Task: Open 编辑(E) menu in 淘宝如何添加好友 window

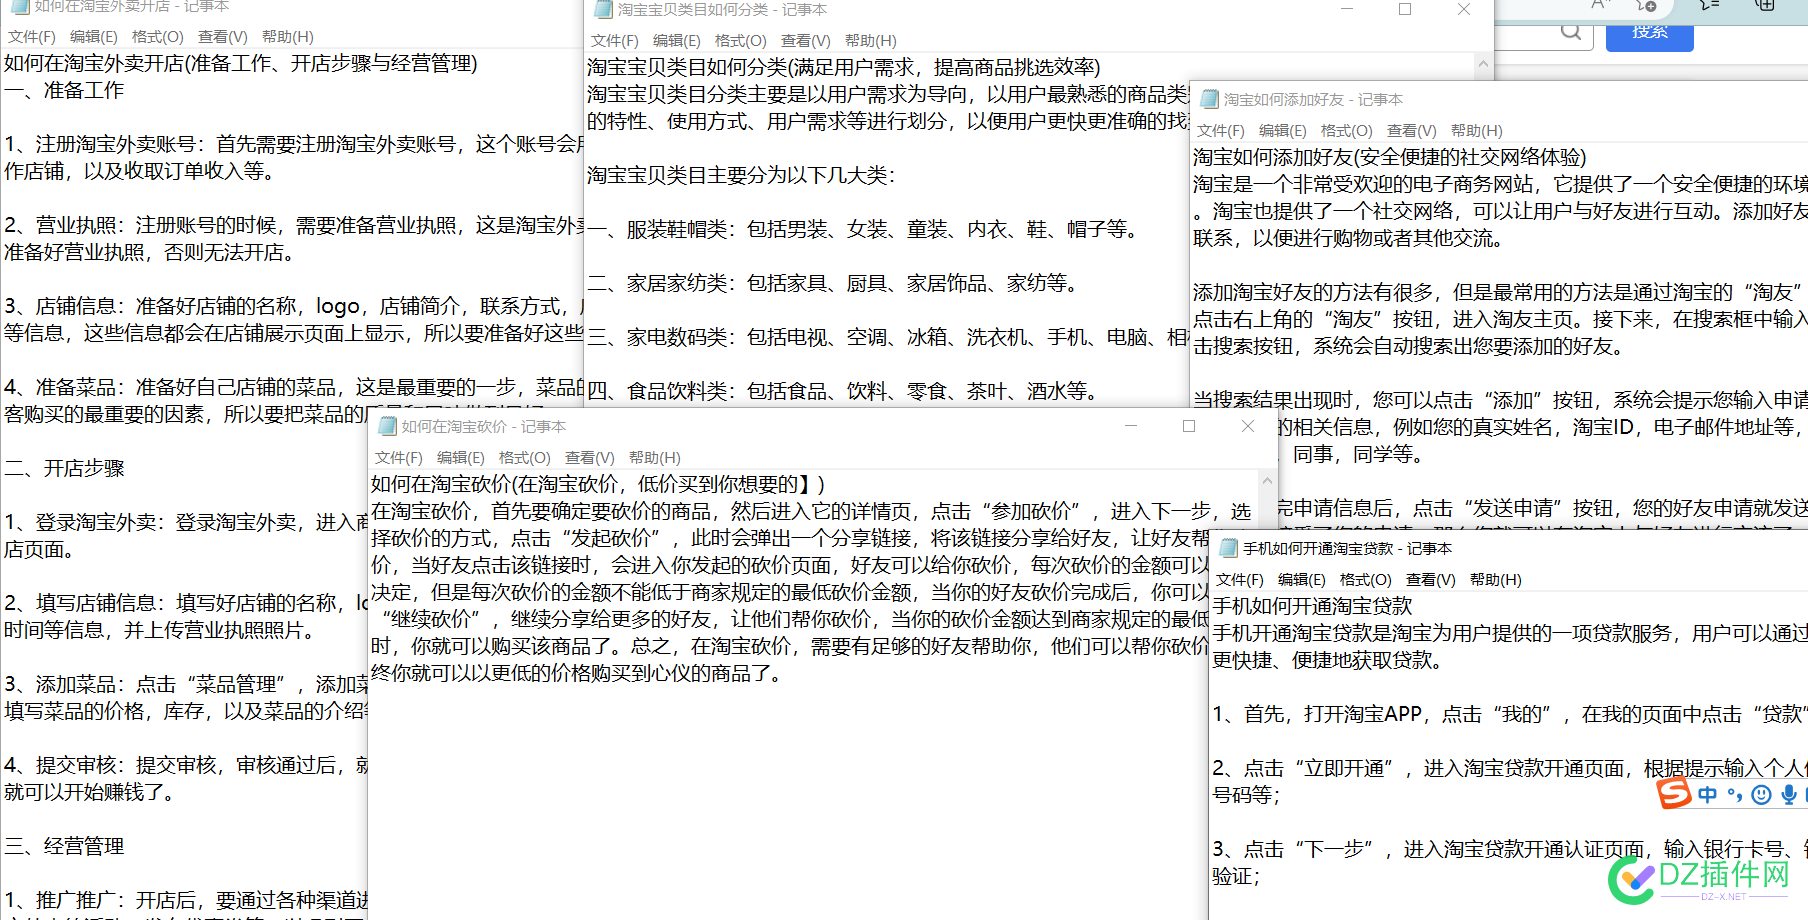Action: click(x=1283, y=131)
